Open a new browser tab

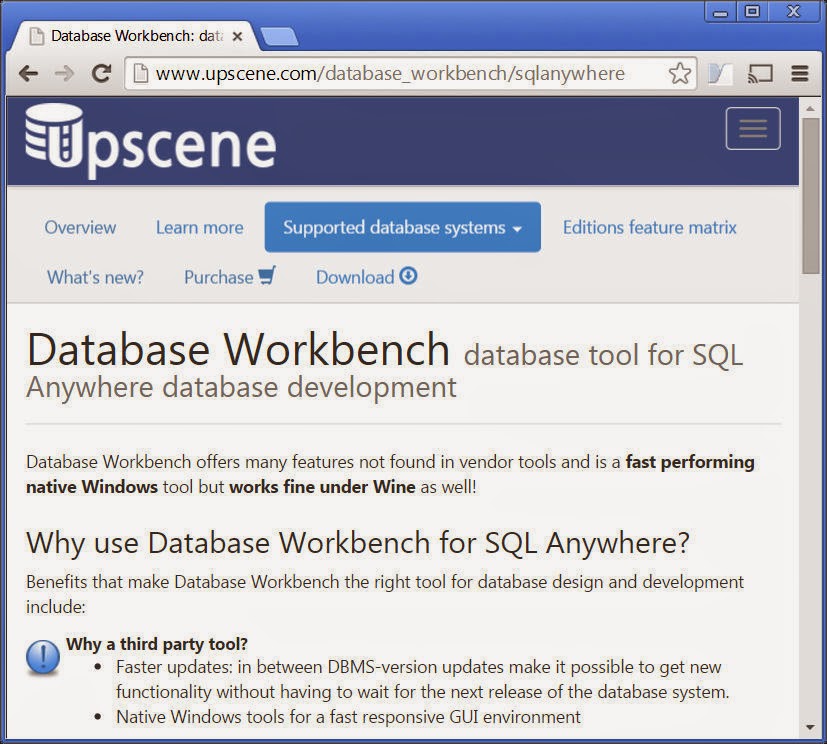(x=277, y=34)
